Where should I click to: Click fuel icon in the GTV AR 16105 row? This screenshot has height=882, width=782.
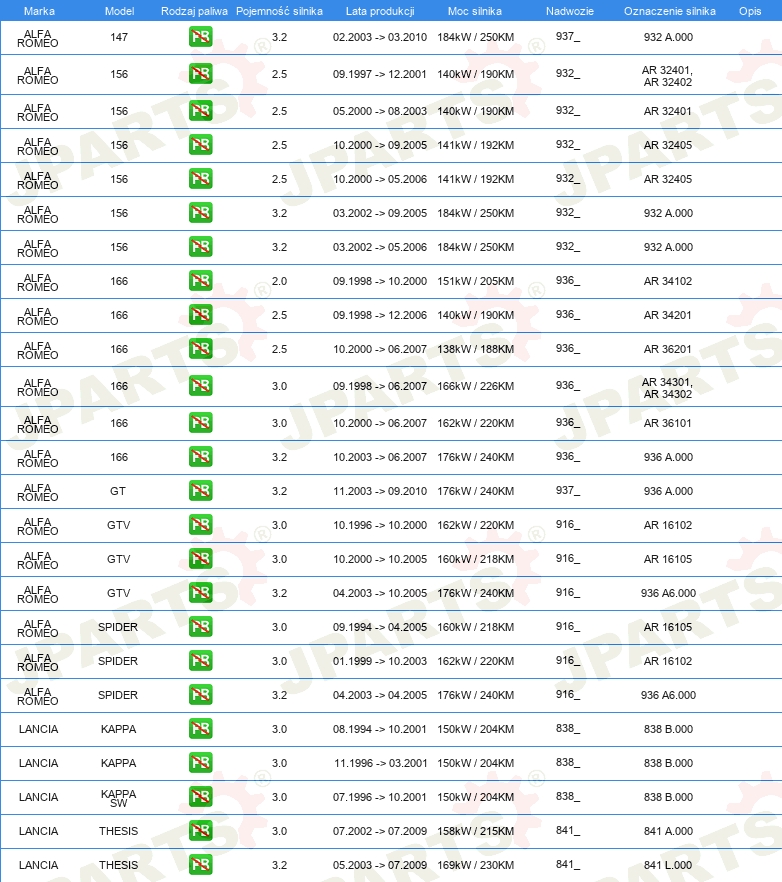(201, 559)
